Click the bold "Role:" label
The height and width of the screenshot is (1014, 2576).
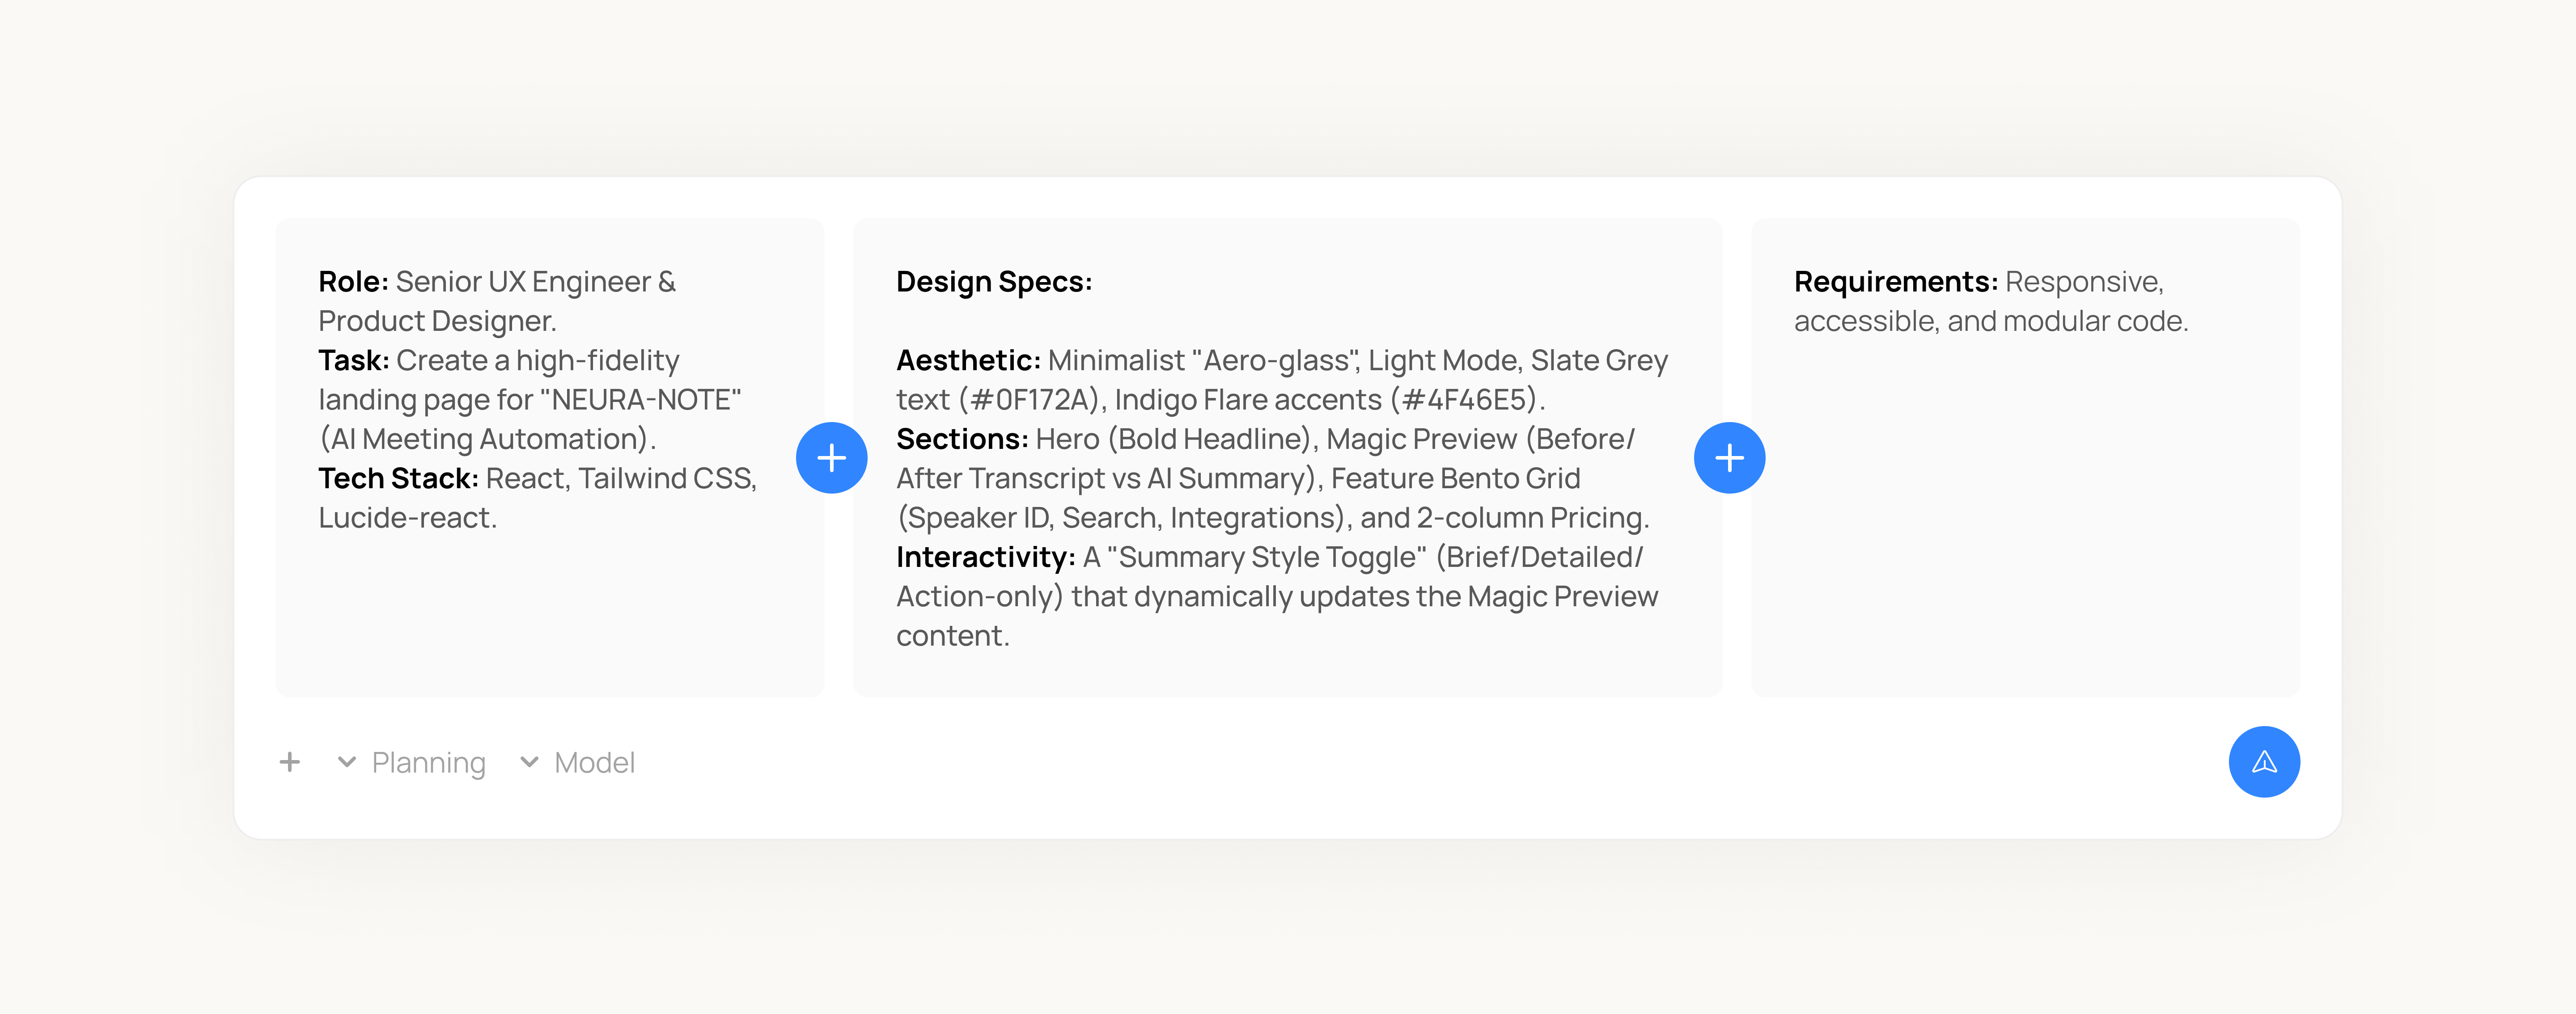[x=353, y=282]
